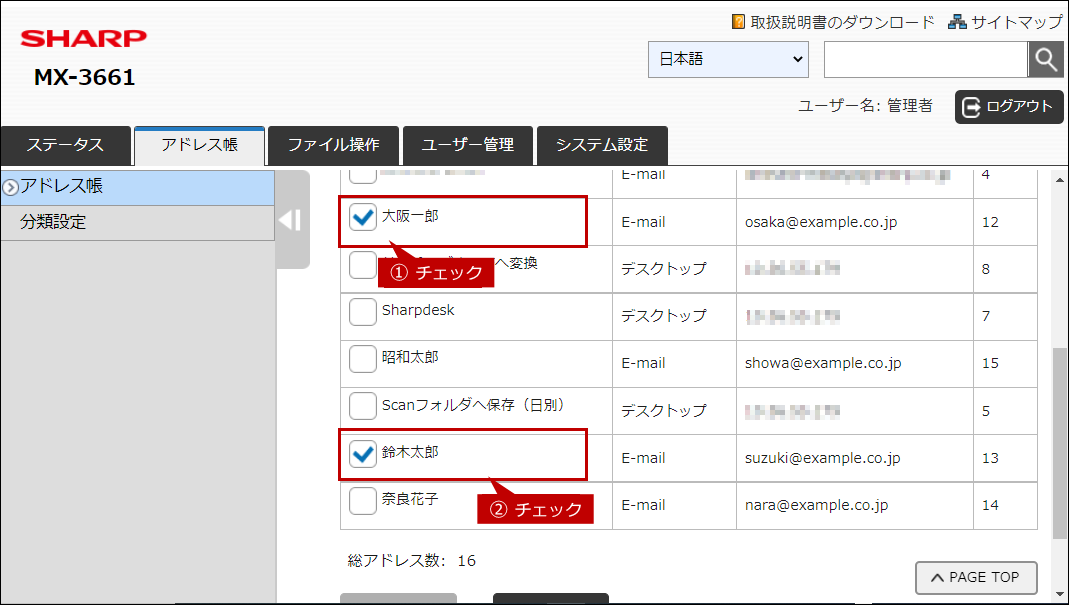
Task: Switch to the ステータス tab
Action: [65, 145]
